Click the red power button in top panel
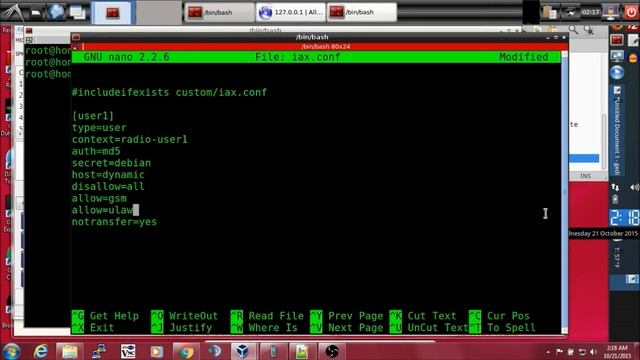This screenshot has width=640, height=360. (631, 12)
